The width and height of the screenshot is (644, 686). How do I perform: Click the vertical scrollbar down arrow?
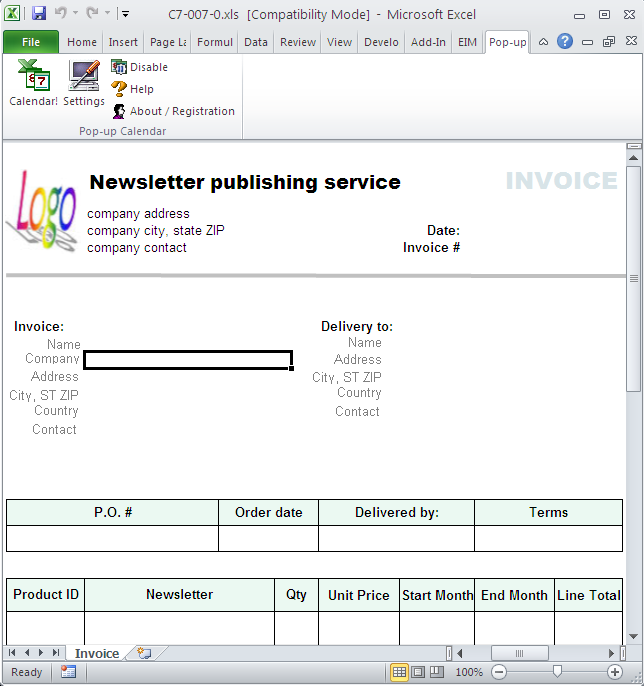click(633, 636)
